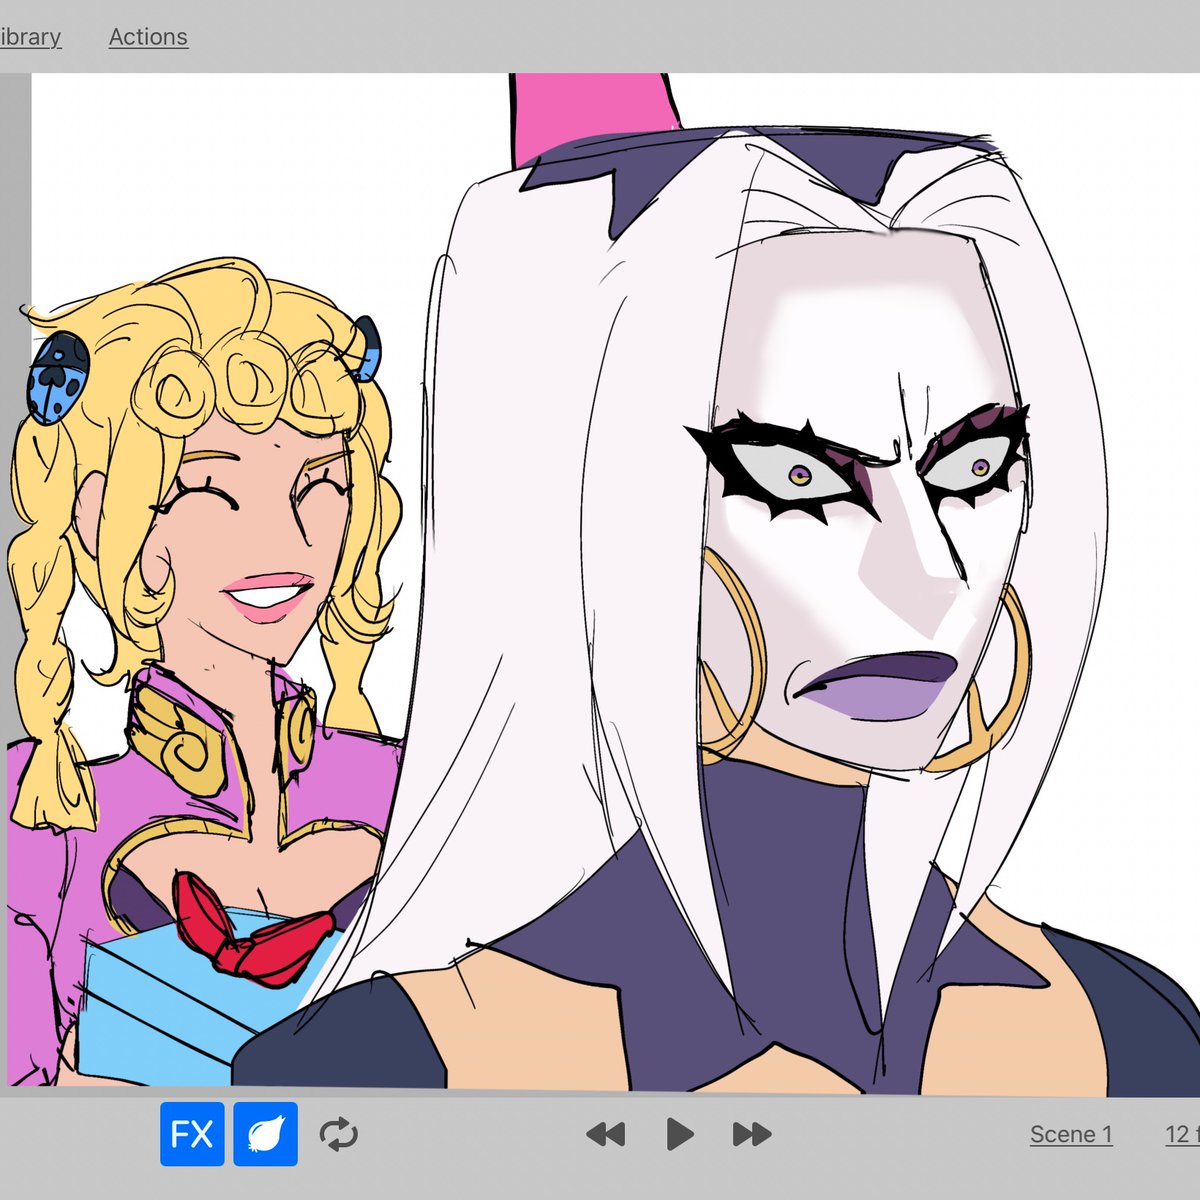Skip forward with fast-forward button

point(752,1134)
